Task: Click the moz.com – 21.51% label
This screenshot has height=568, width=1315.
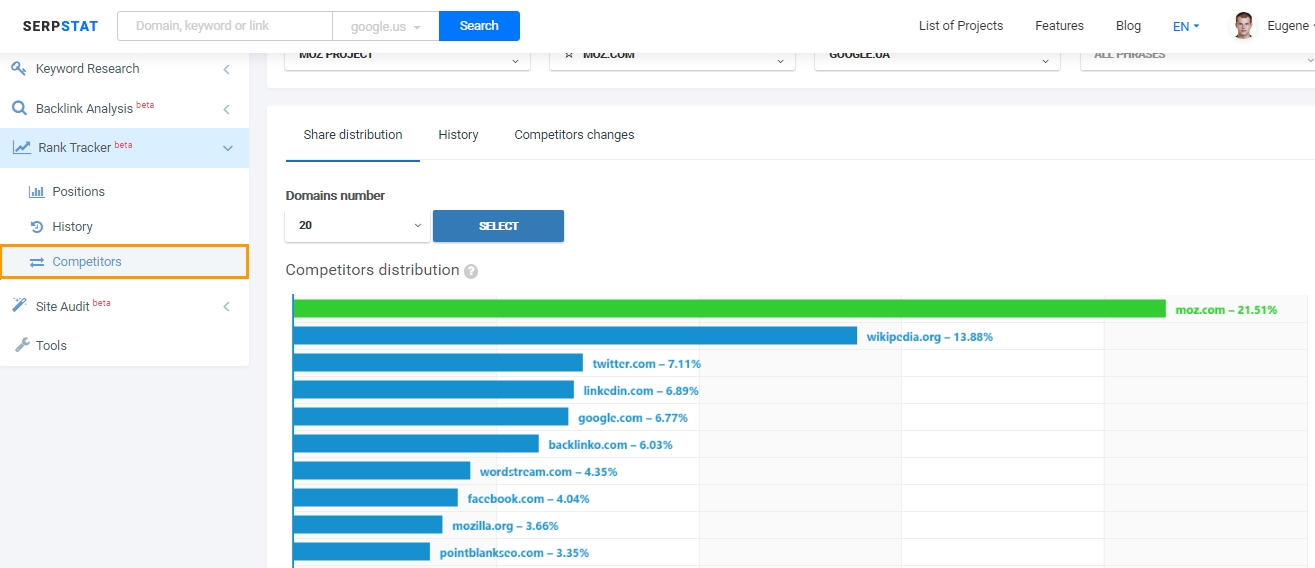Action: tap(1226, 310)
